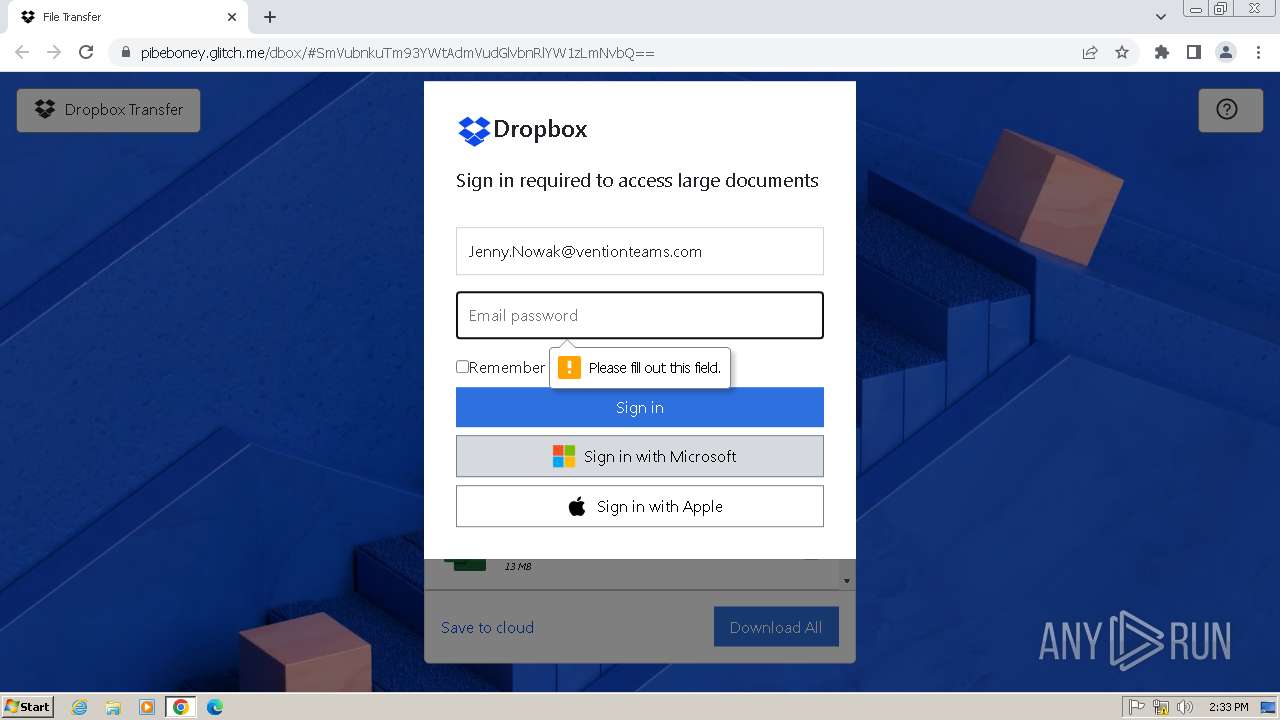Toggle the browser side panel icon
Screen dimensions: 1280x720
point(1193,52)
